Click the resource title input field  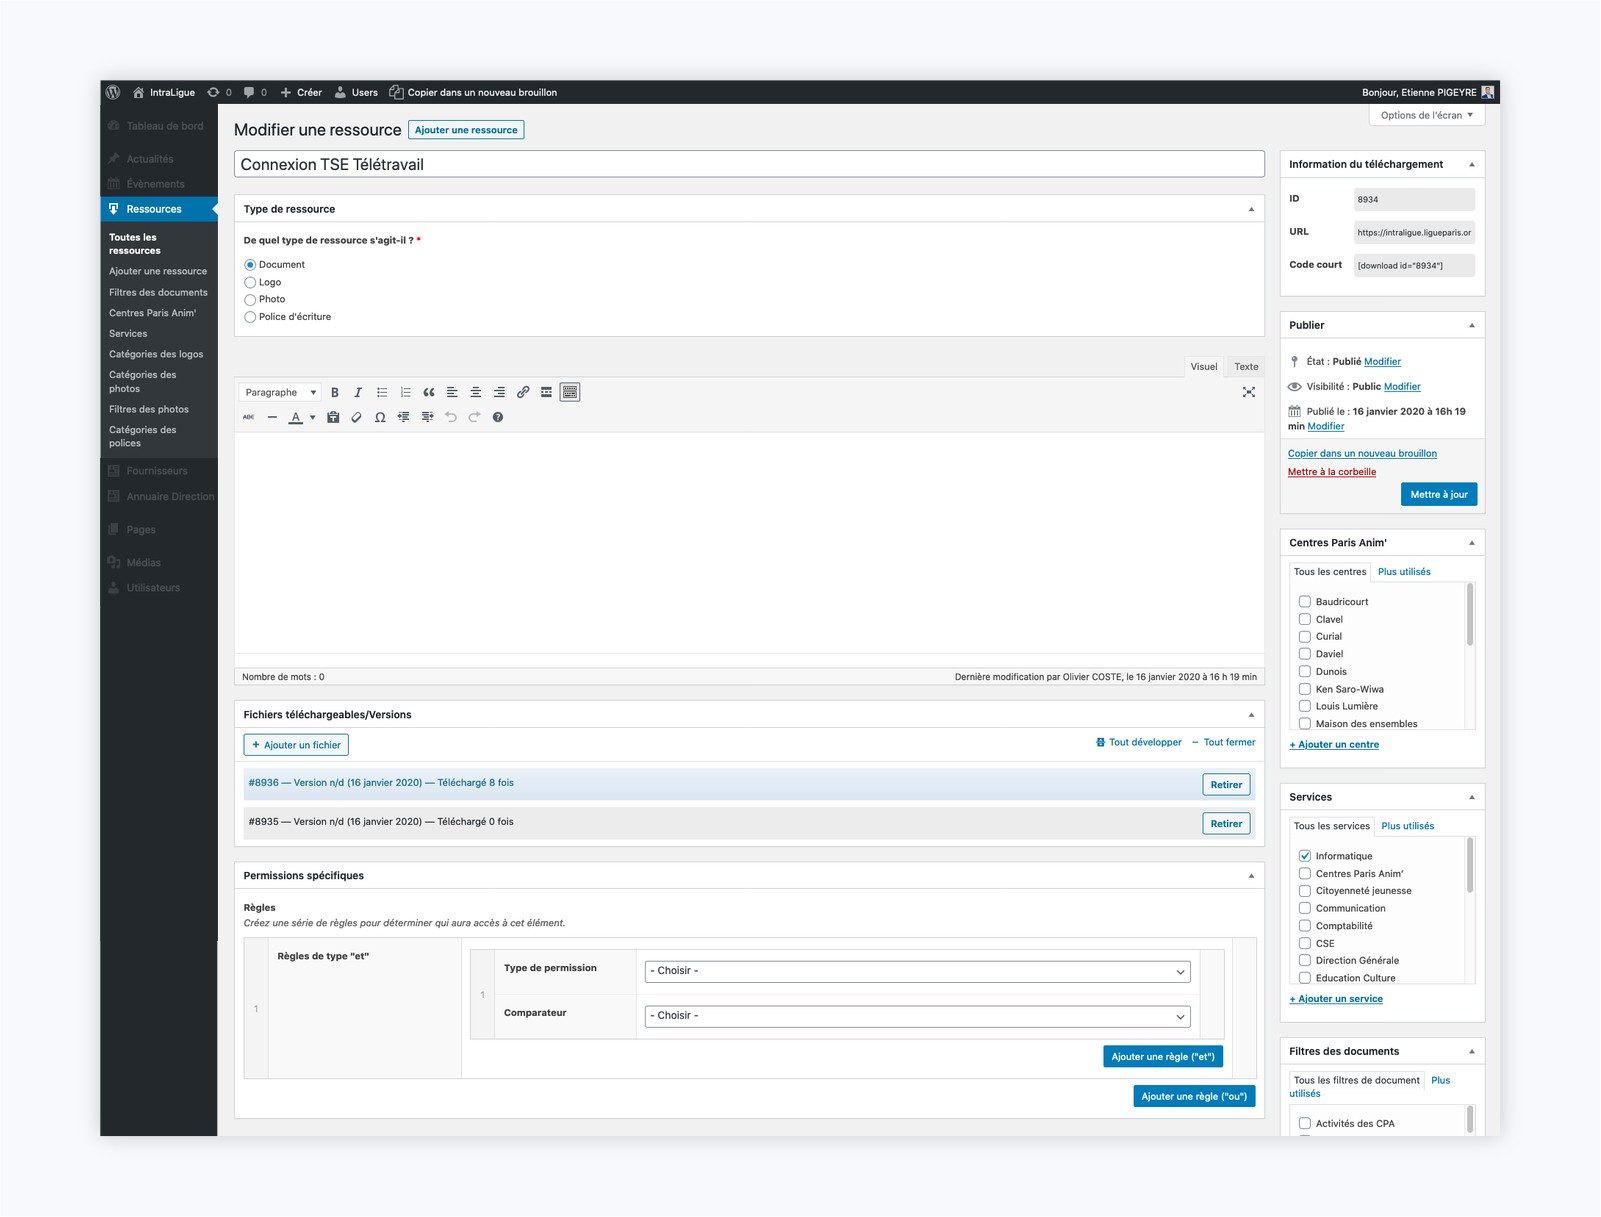tap(748, 165)
